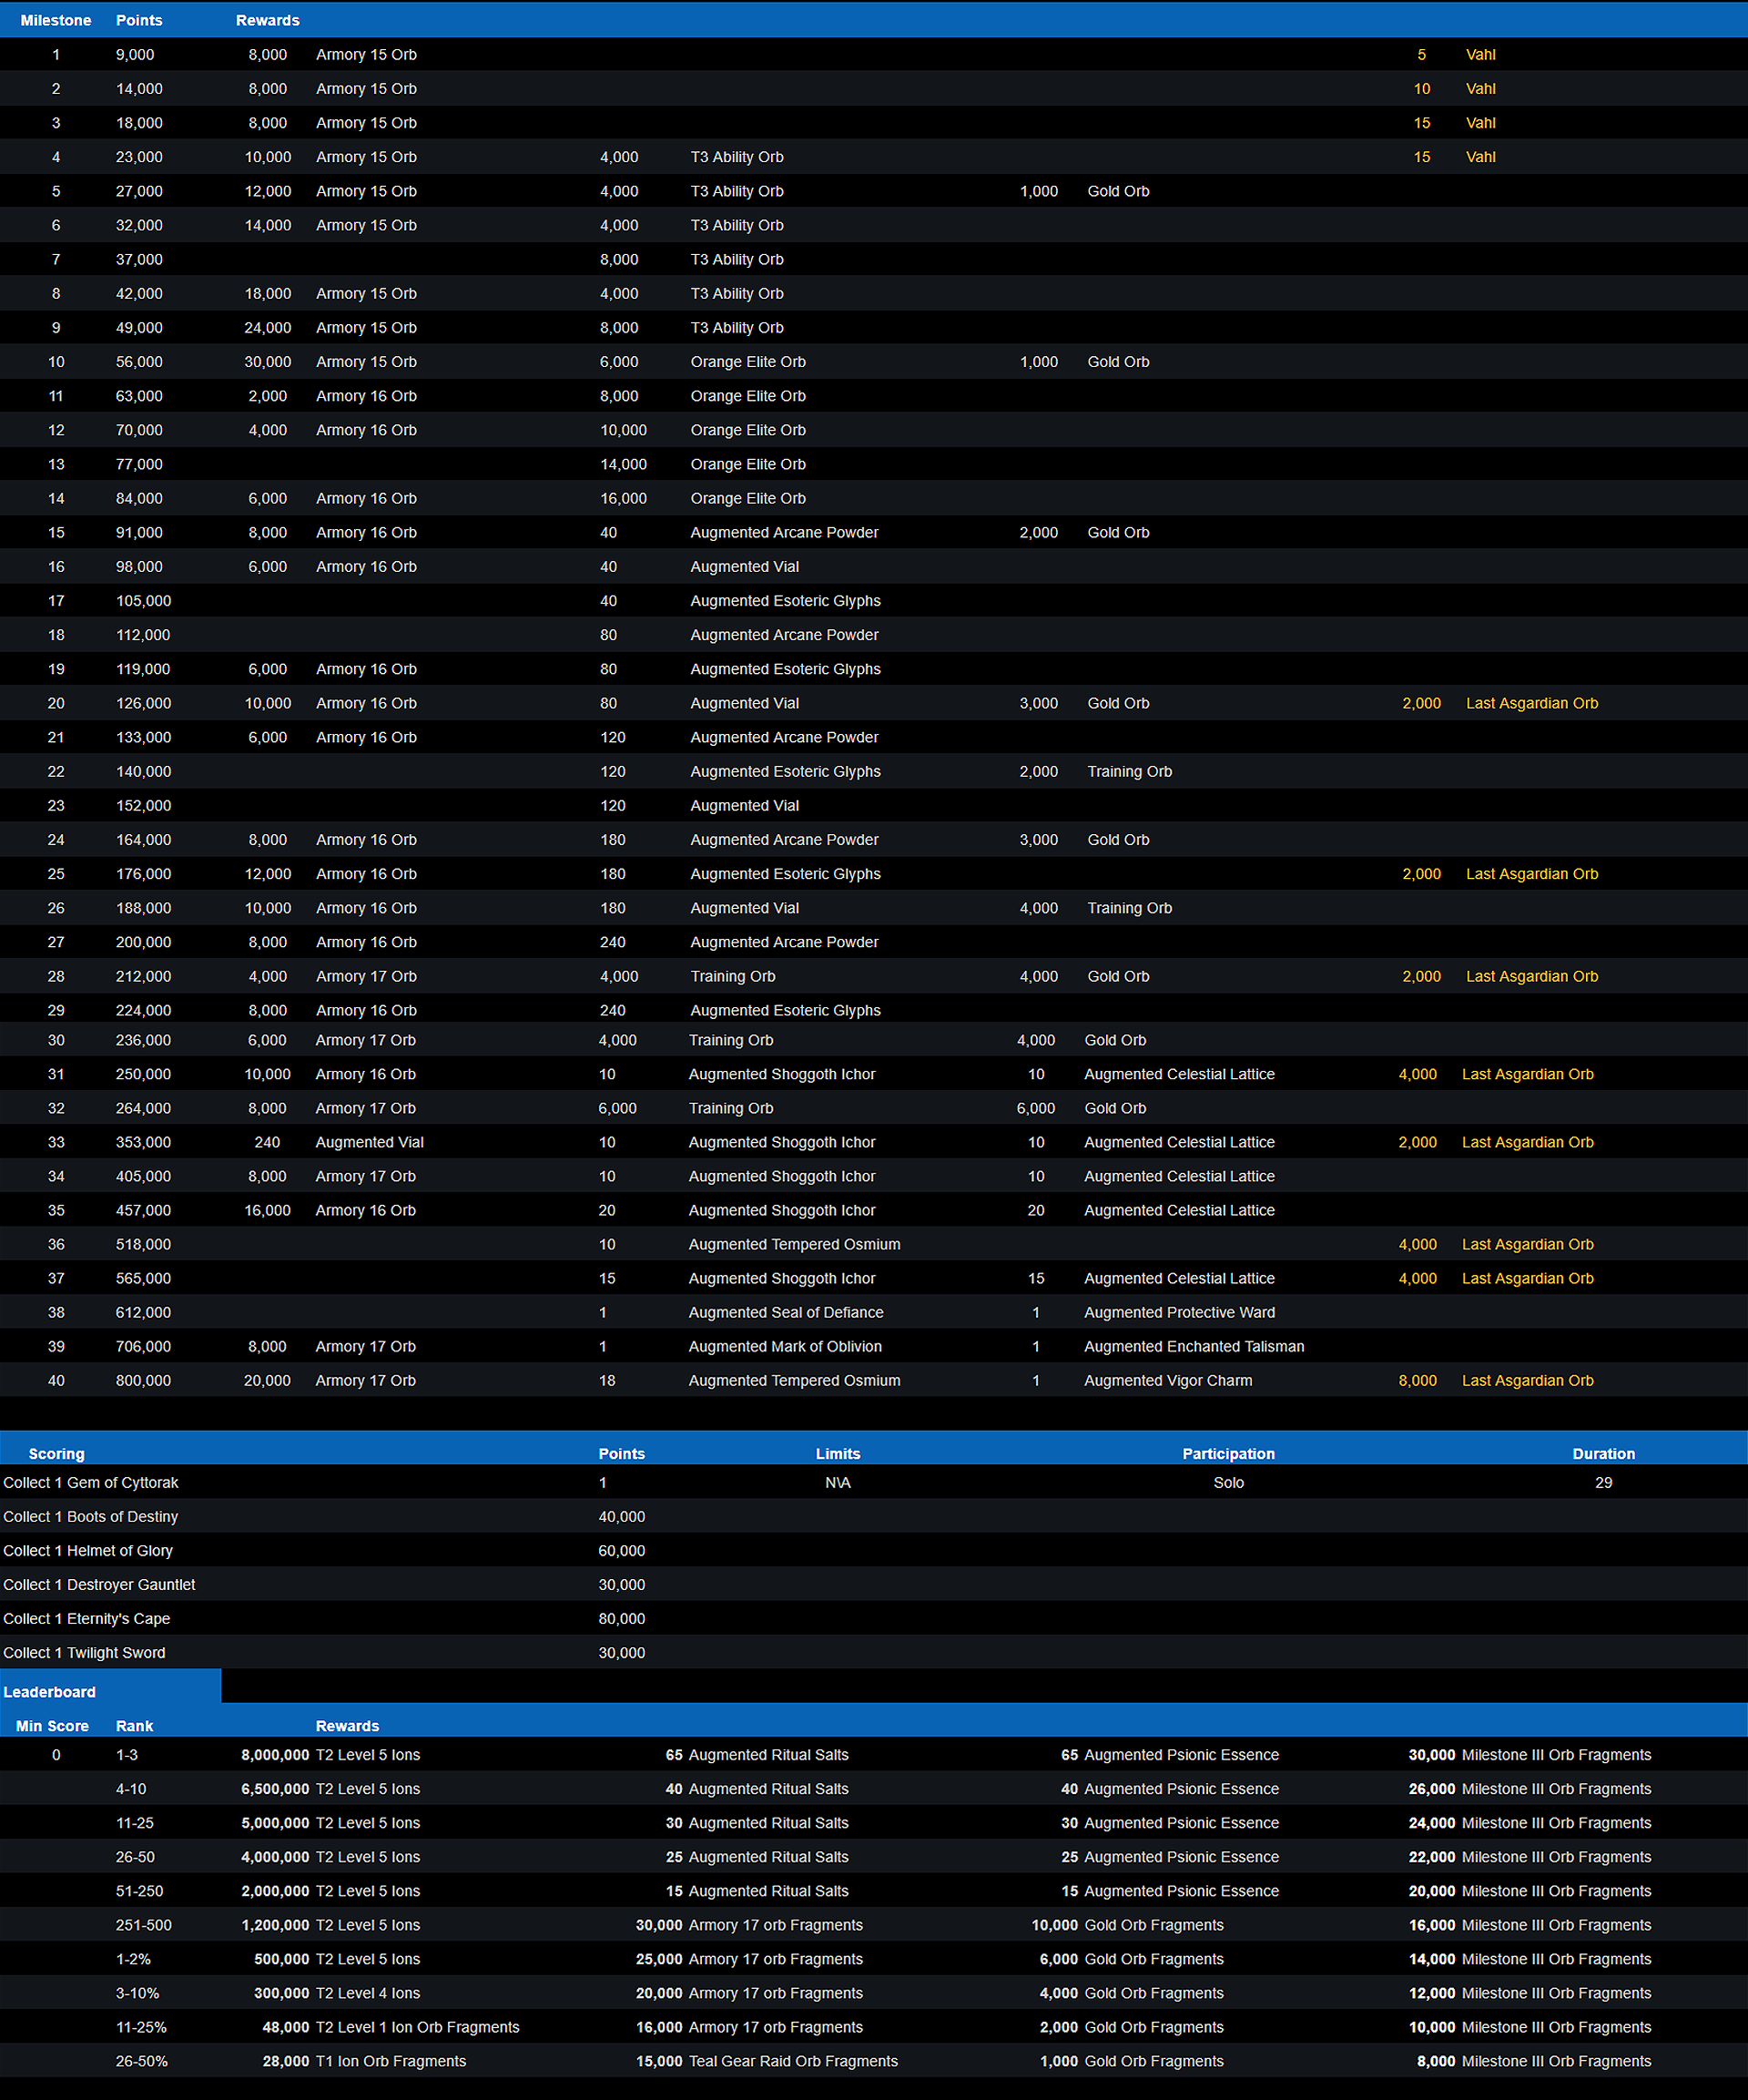This screenshot has width=1748, height=2100.
Task: Select the 77,000 points value
Action: [139, 464]
